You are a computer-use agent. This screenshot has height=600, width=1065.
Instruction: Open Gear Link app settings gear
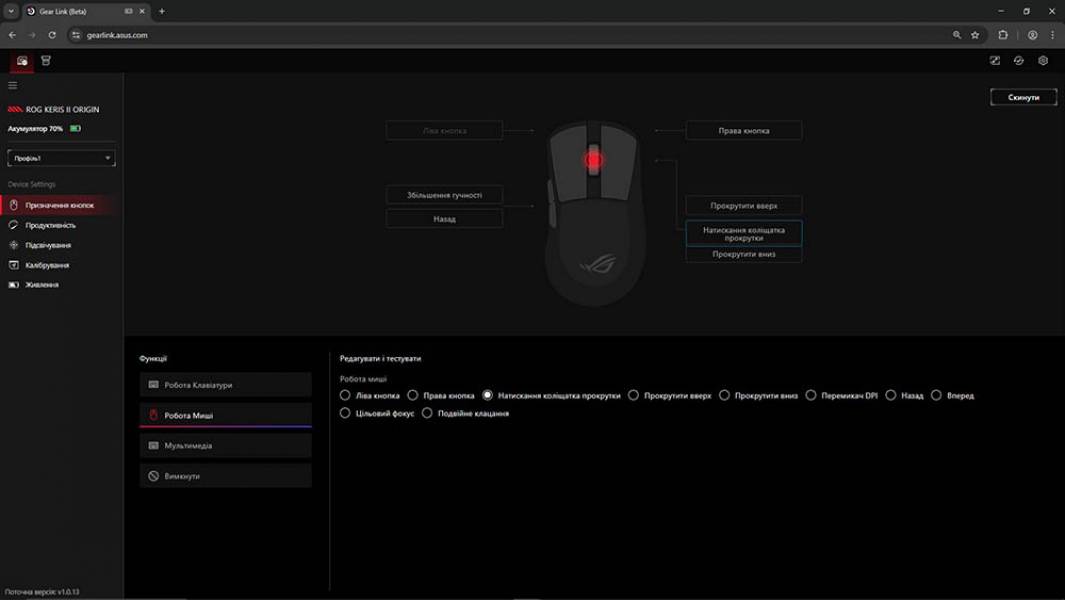1042,60
